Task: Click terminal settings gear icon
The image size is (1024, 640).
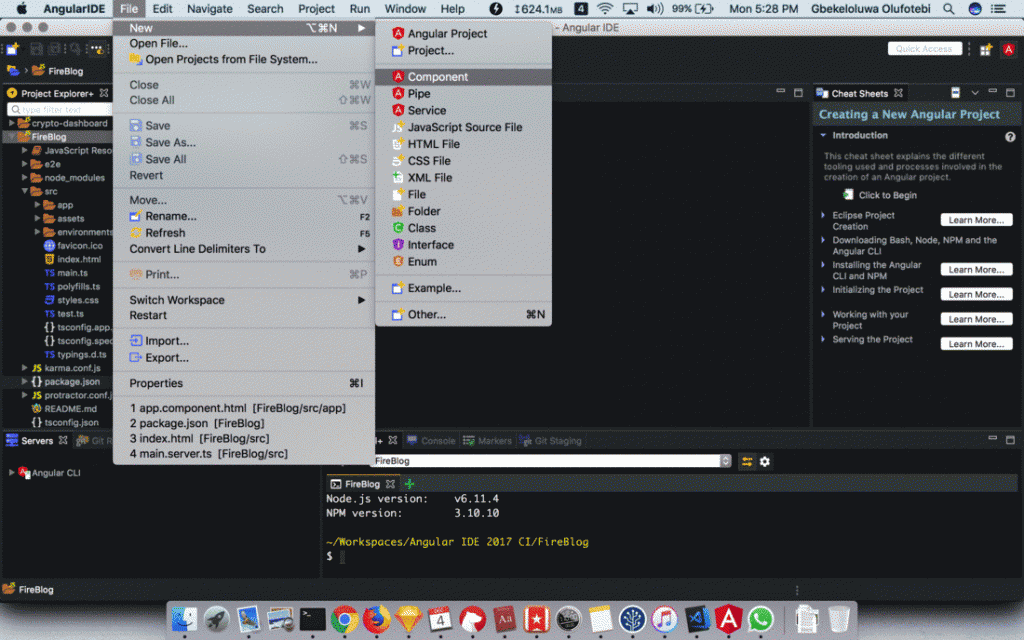Action: (x=765, y=462)
